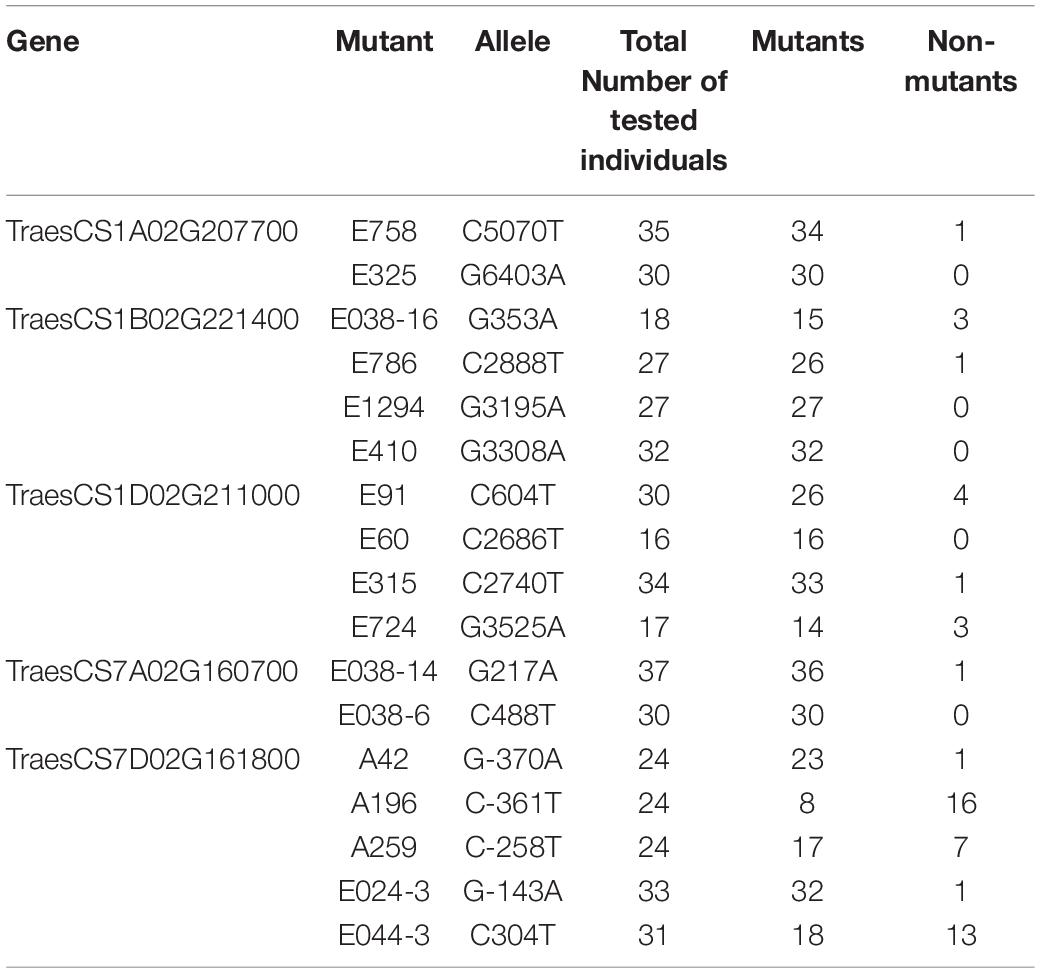
Task: Click mutant E038-16 cell
Action: pyautogui.click(x=384, y=320)
